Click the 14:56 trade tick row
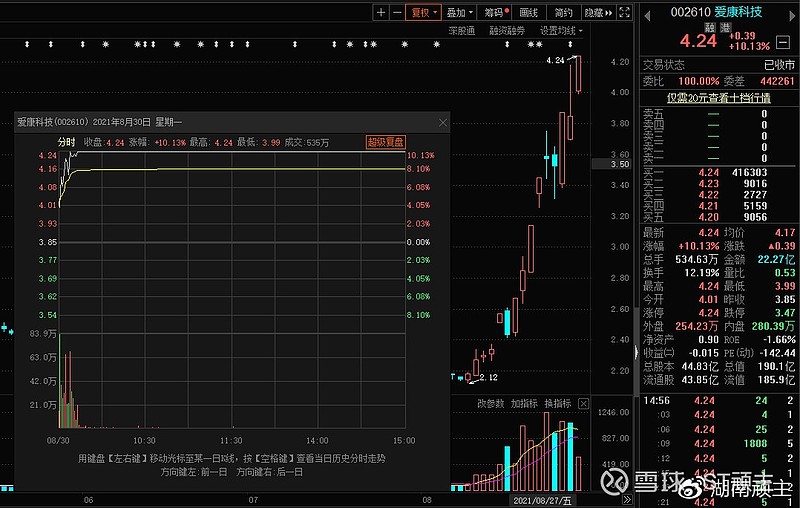The width and height of the screenshot is (800, 508). [x=718, y=400]
